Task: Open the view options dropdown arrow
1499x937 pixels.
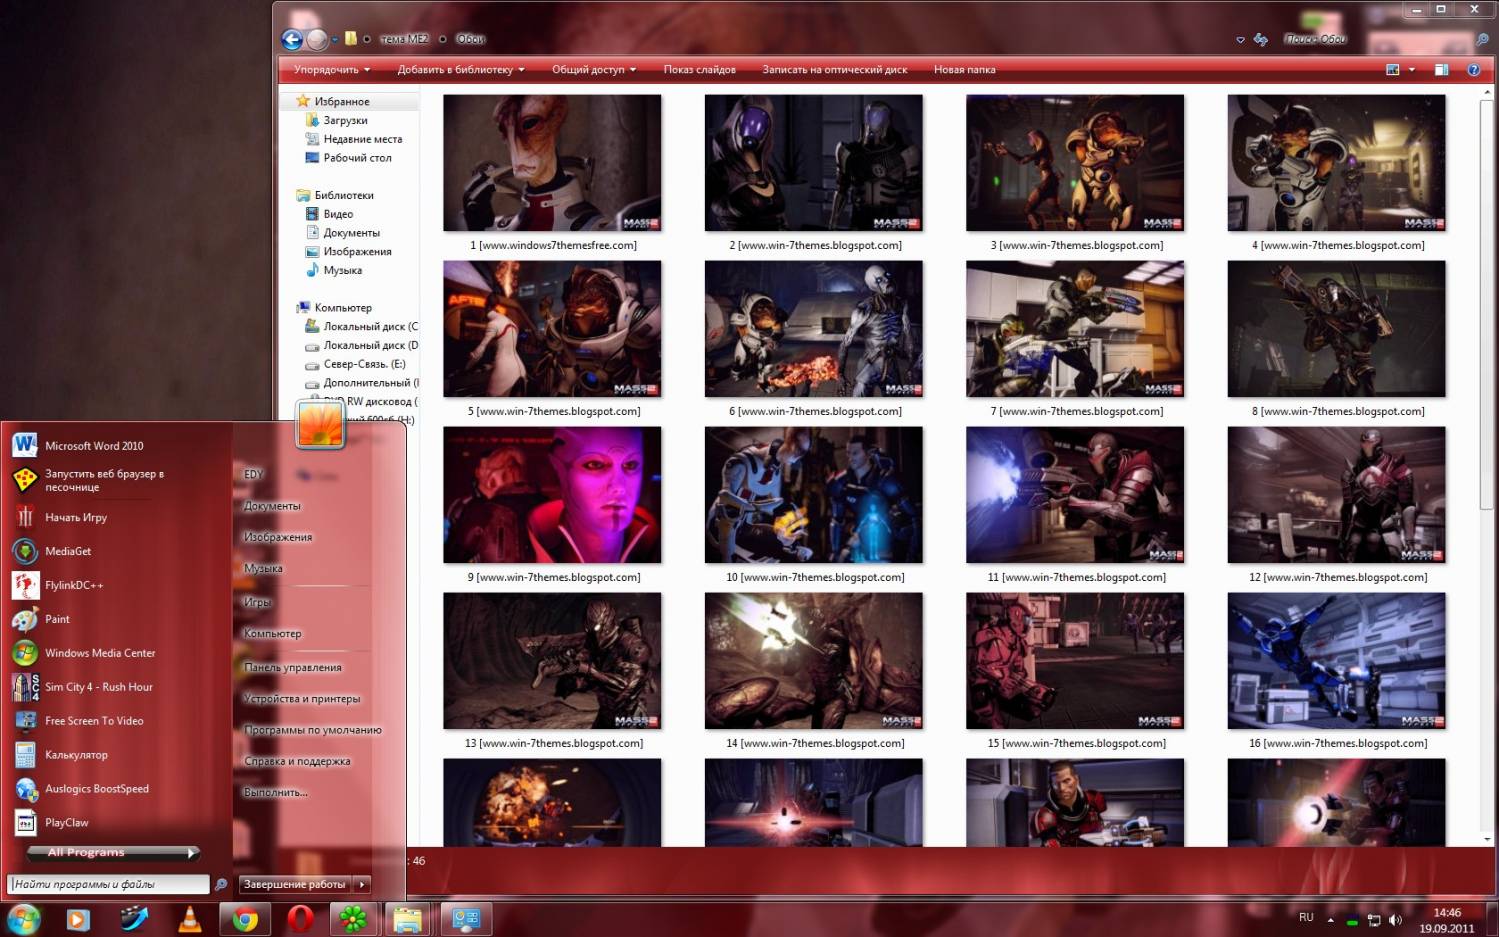Action: coord(1412,70)
